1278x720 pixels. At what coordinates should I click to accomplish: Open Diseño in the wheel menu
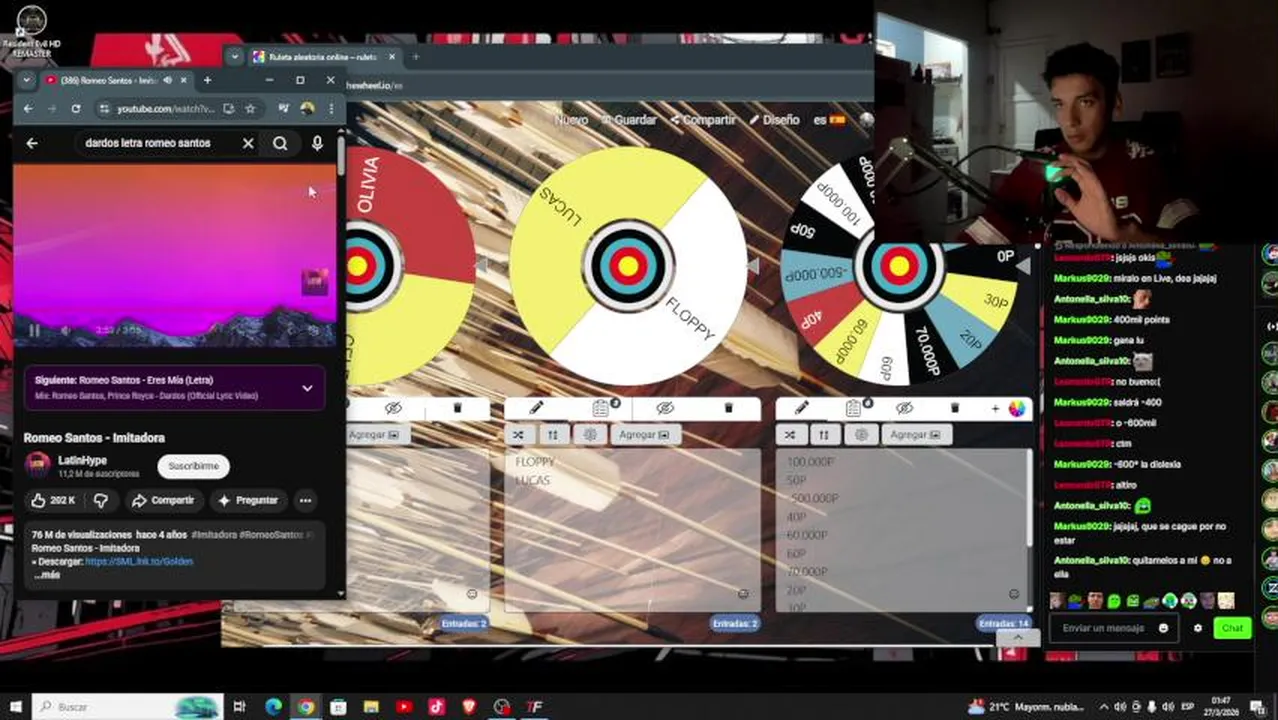774,120
